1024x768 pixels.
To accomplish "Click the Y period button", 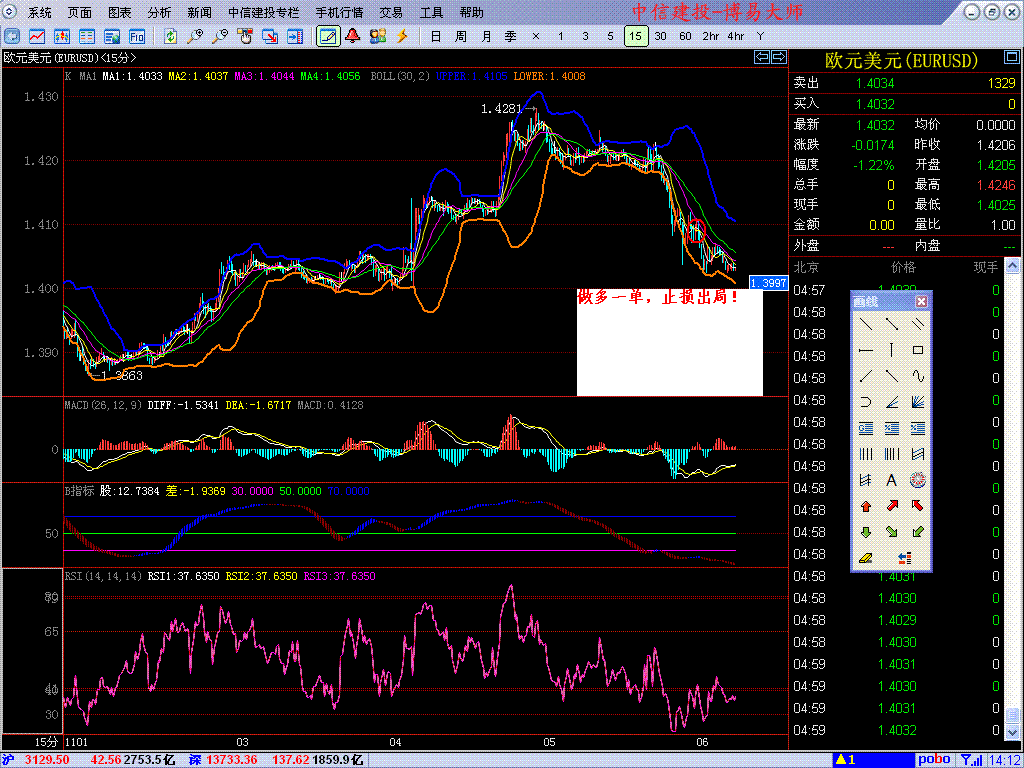I will (760, 36).
